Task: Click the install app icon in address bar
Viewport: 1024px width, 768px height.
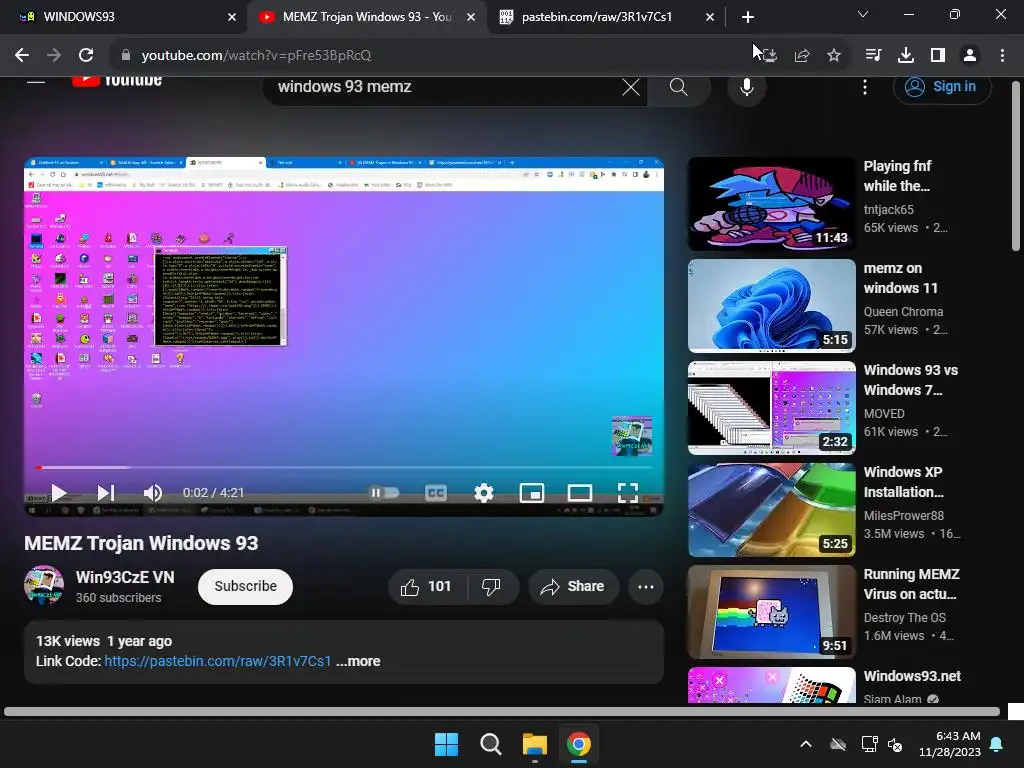Action: point(770,56)
